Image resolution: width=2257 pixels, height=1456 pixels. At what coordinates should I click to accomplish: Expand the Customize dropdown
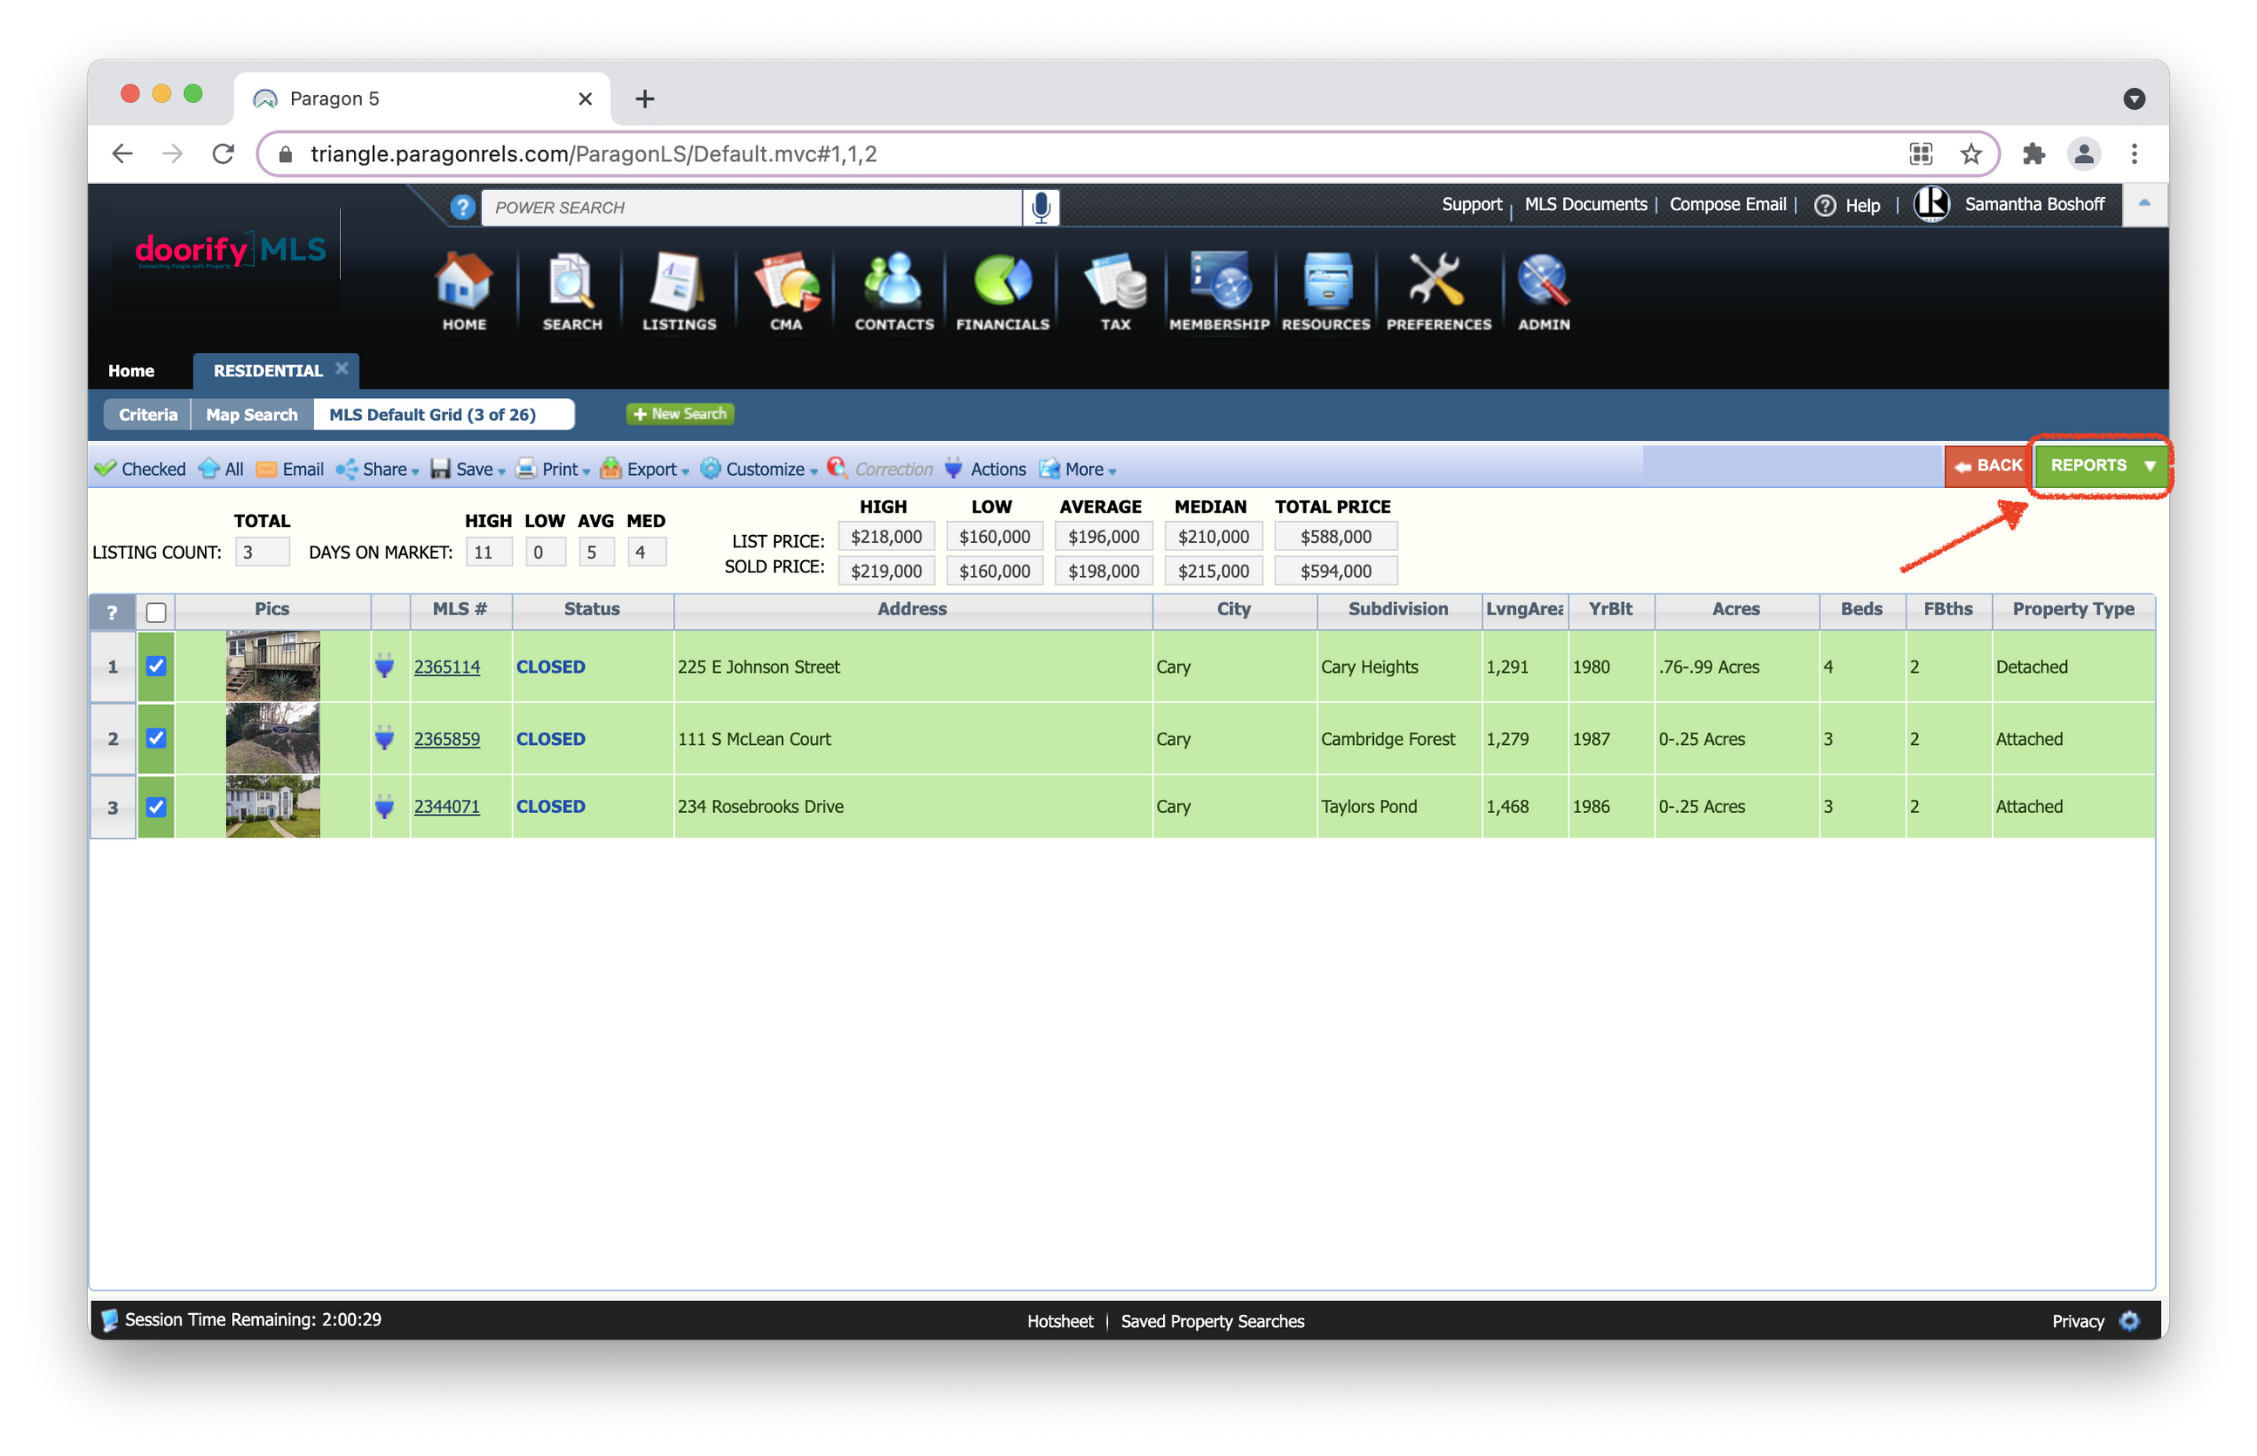[x=759, y=469]
